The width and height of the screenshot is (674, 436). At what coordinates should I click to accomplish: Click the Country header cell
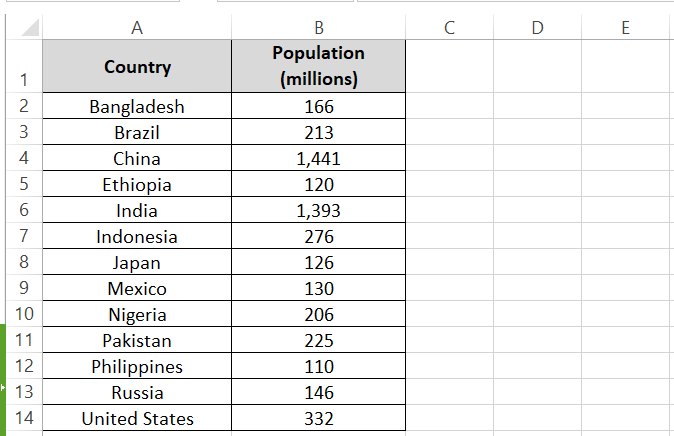tap(137, 67)
